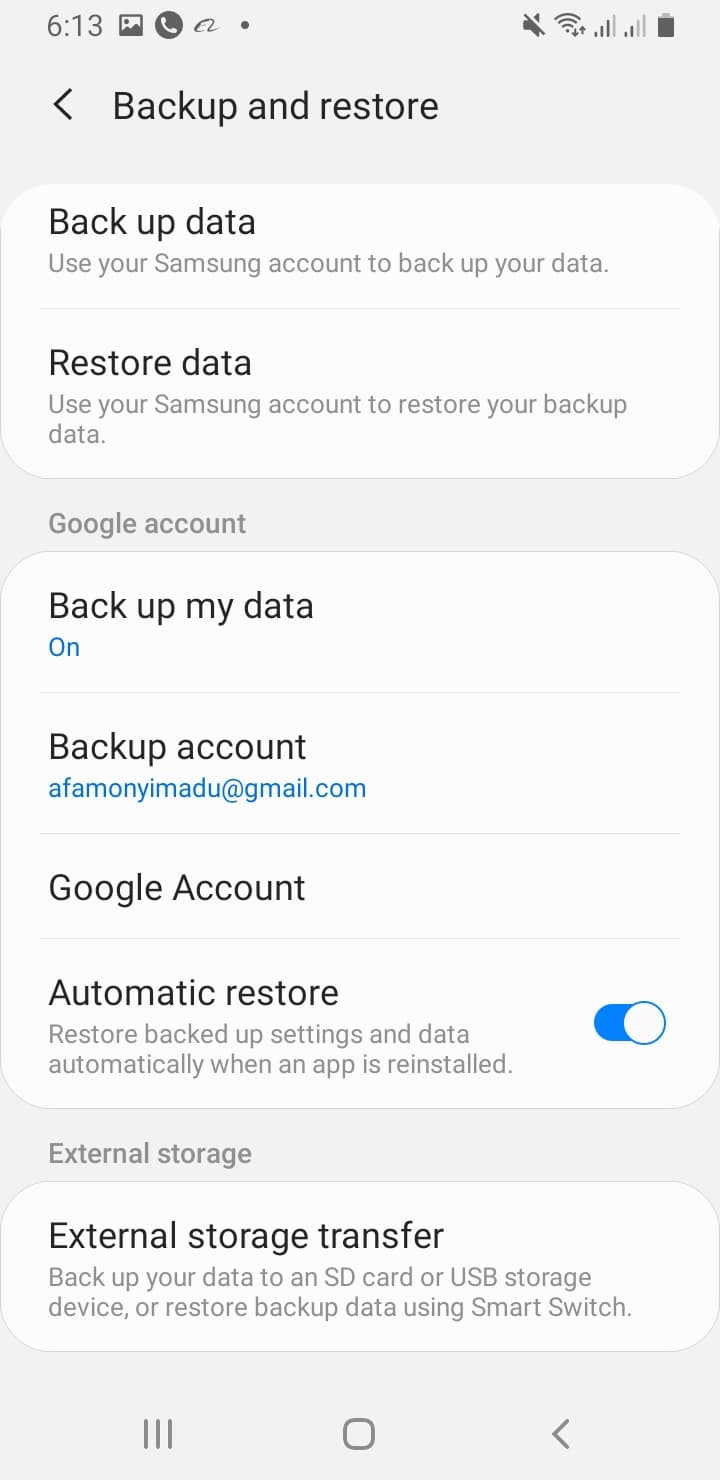Open Back up data for Samsung account
The height and width of the screenshot is (1480, 720).
pyautogui.click(x=360, y=240)
